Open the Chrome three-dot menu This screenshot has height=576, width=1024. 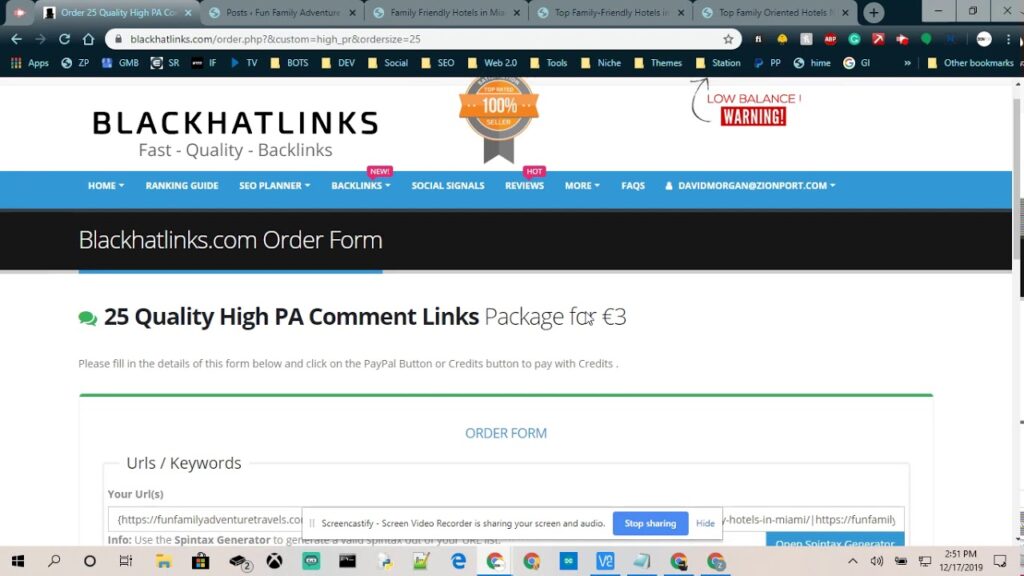1008,39
